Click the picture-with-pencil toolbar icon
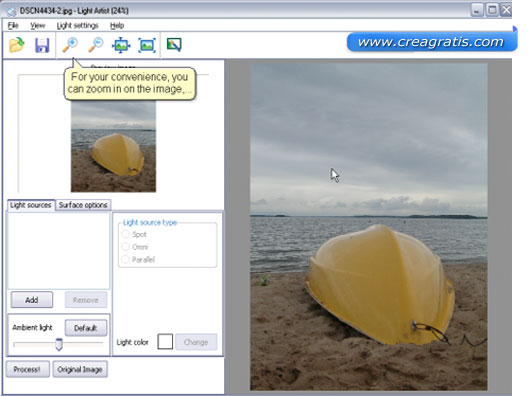Screen dimensions: 530x396 (174, 45)
